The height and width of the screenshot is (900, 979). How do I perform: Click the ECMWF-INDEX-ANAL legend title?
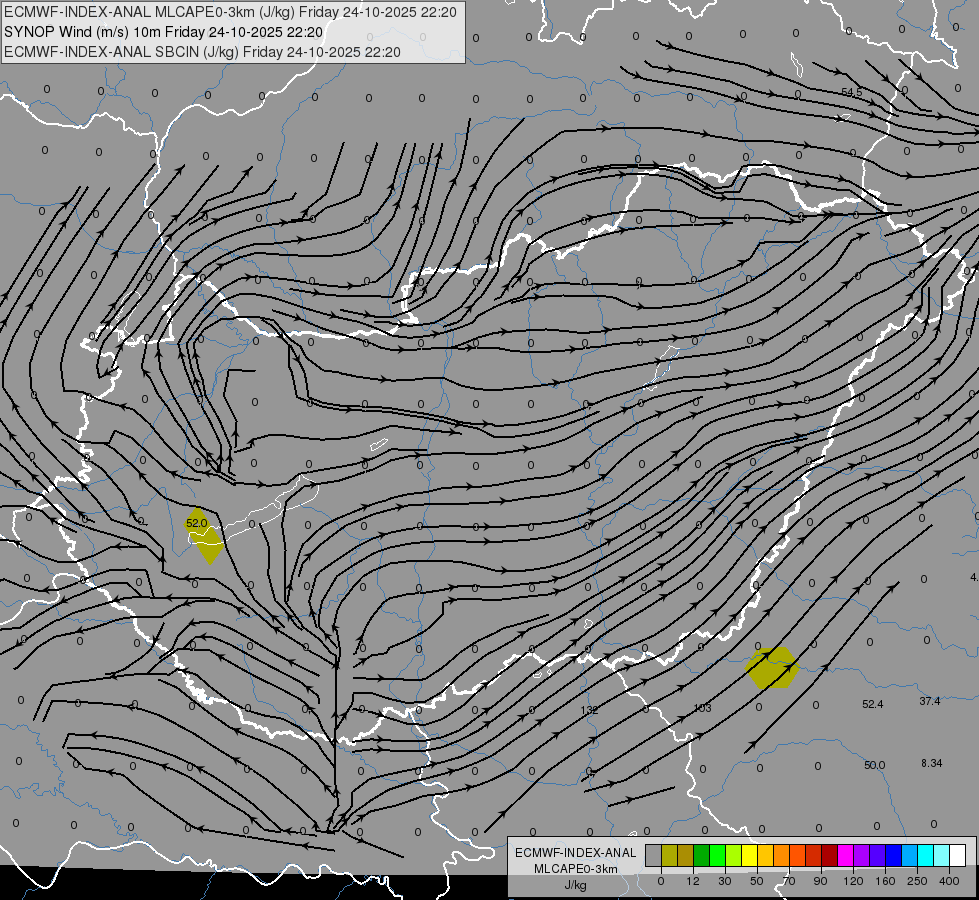pos(575,853)
